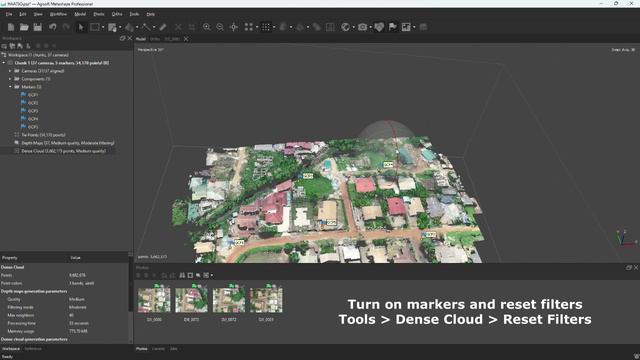Click the New document icon
The image size is (640, 360).
(x=11, y=27)
